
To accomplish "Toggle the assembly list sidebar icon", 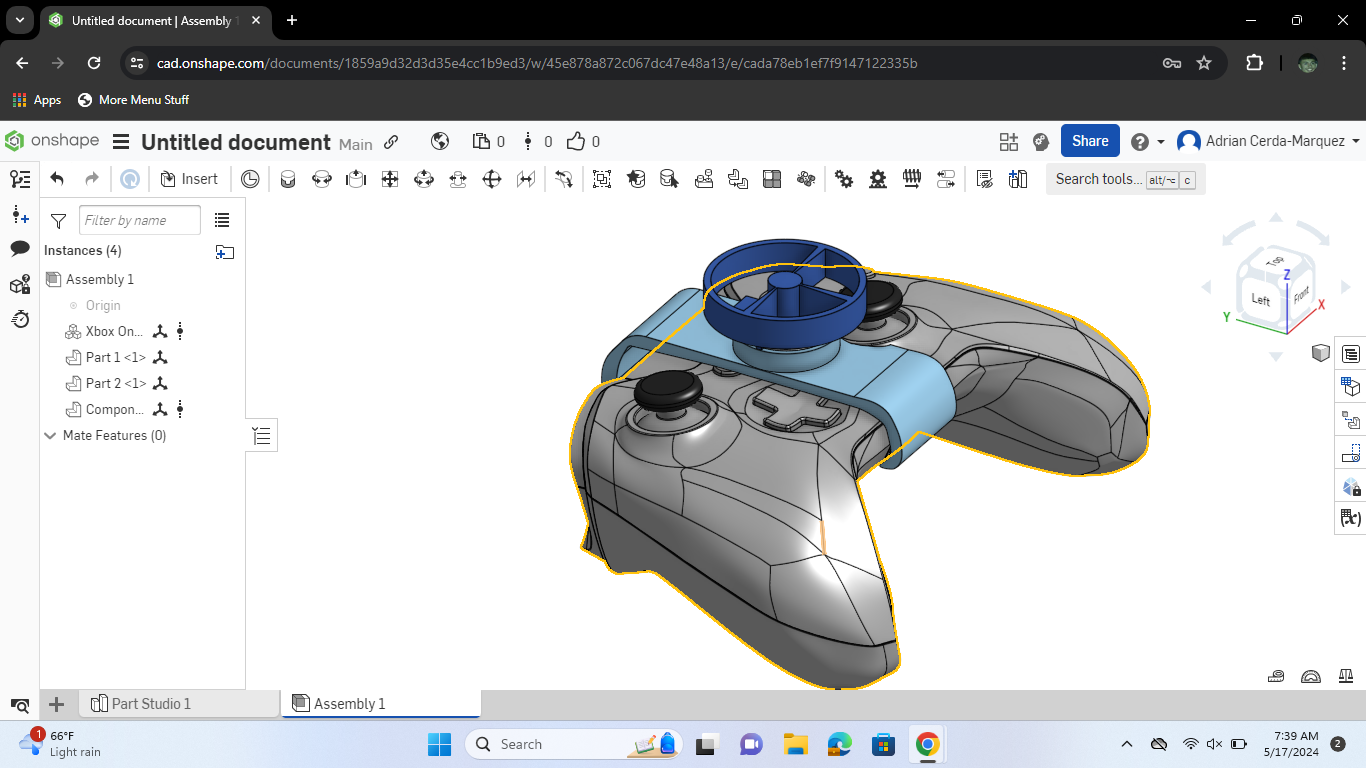I will click(x=20, y=179).
